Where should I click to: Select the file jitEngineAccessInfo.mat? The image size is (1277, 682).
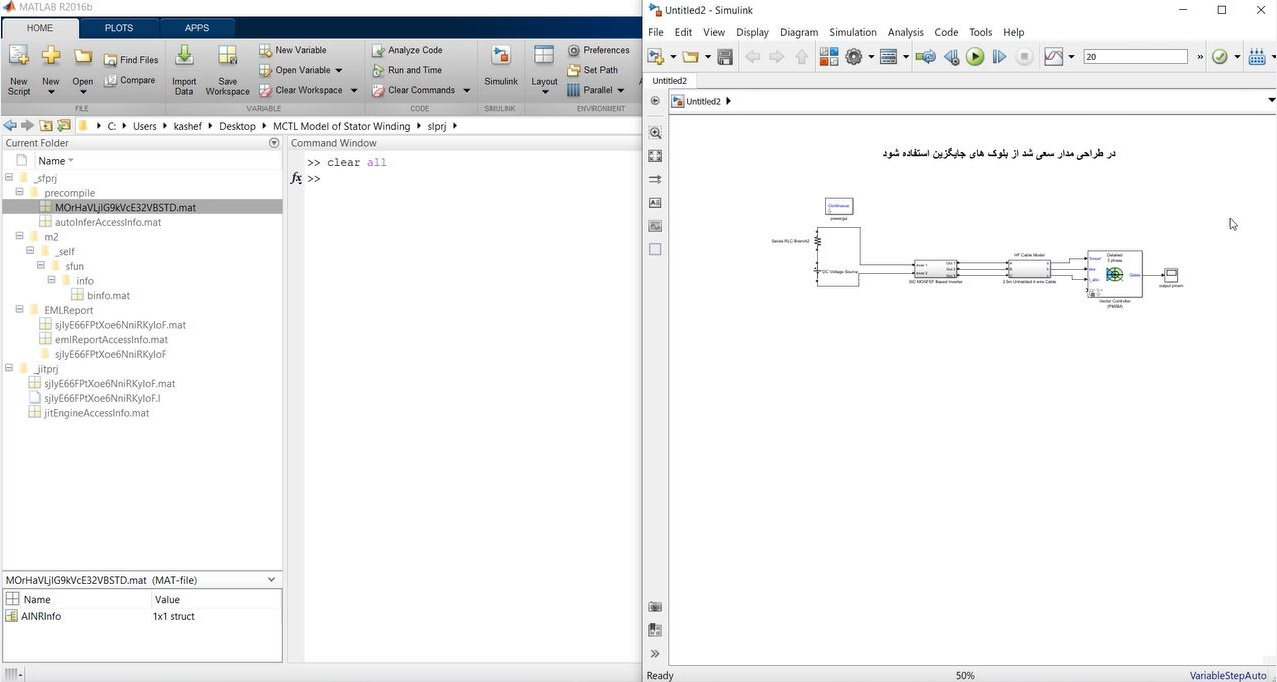point(96,413)
